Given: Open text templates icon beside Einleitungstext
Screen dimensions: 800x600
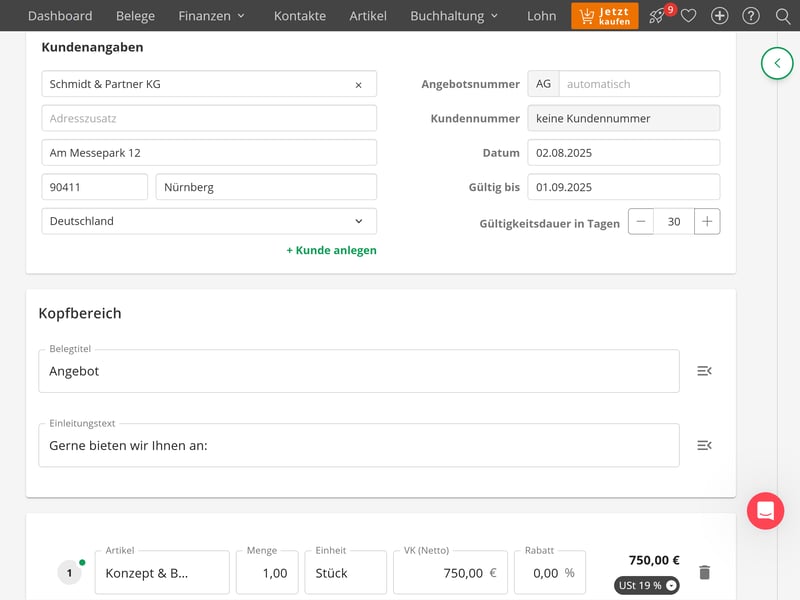Looking at the screenshot, I should tap(704, 445).
